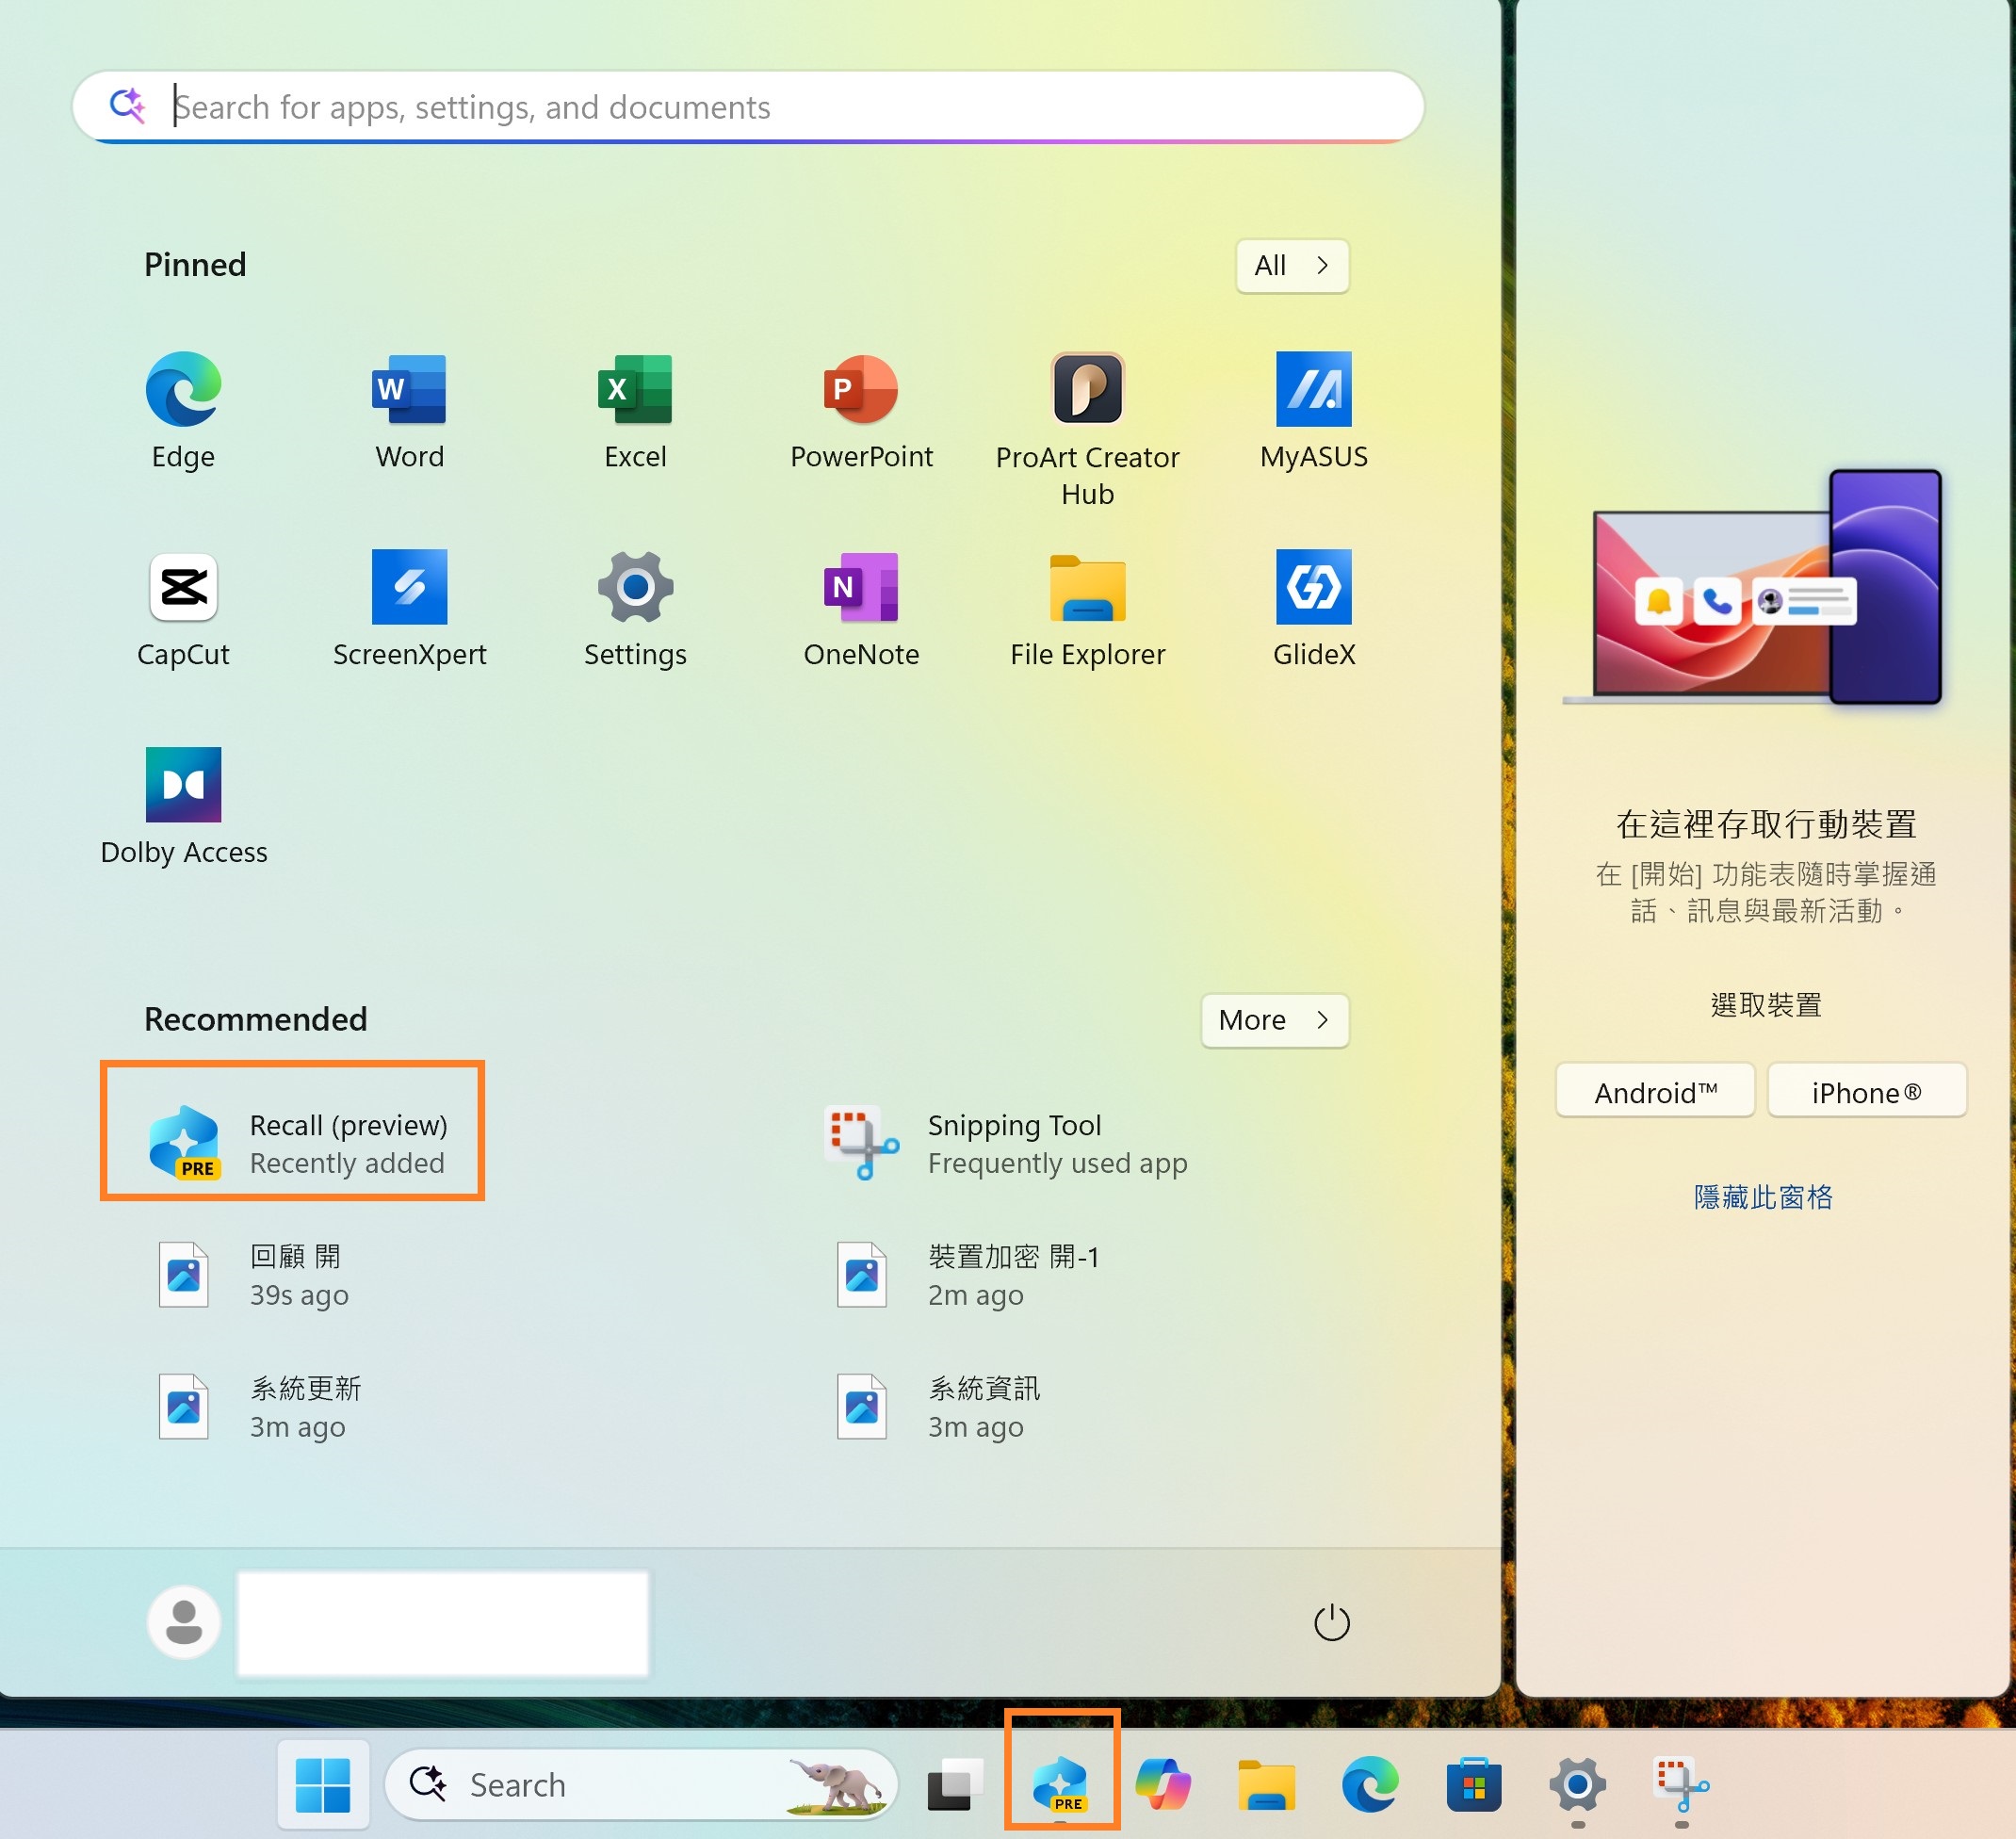Open the user account profile icon
The image size is (2016, 1839).
pos(183,1621)
